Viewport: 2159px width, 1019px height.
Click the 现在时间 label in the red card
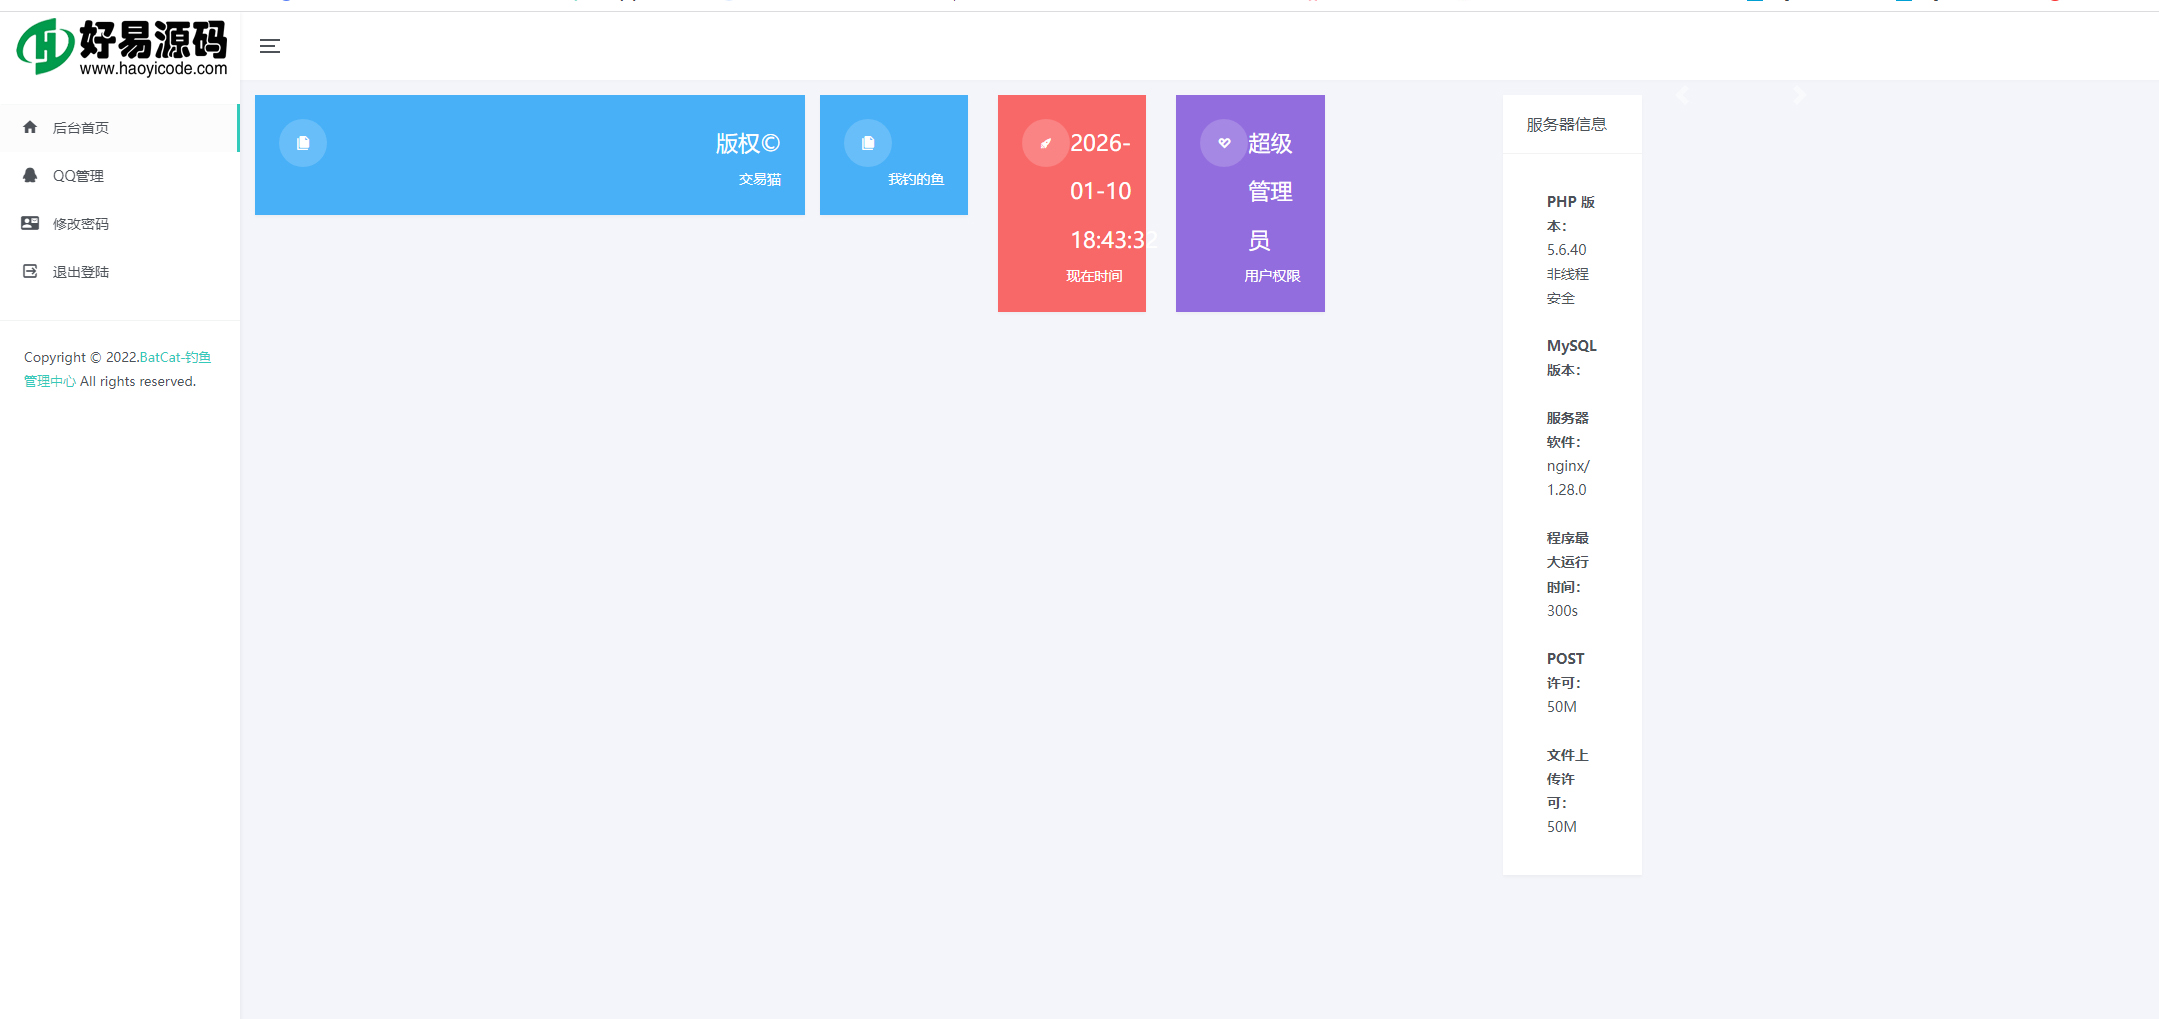coord(1094,276)
